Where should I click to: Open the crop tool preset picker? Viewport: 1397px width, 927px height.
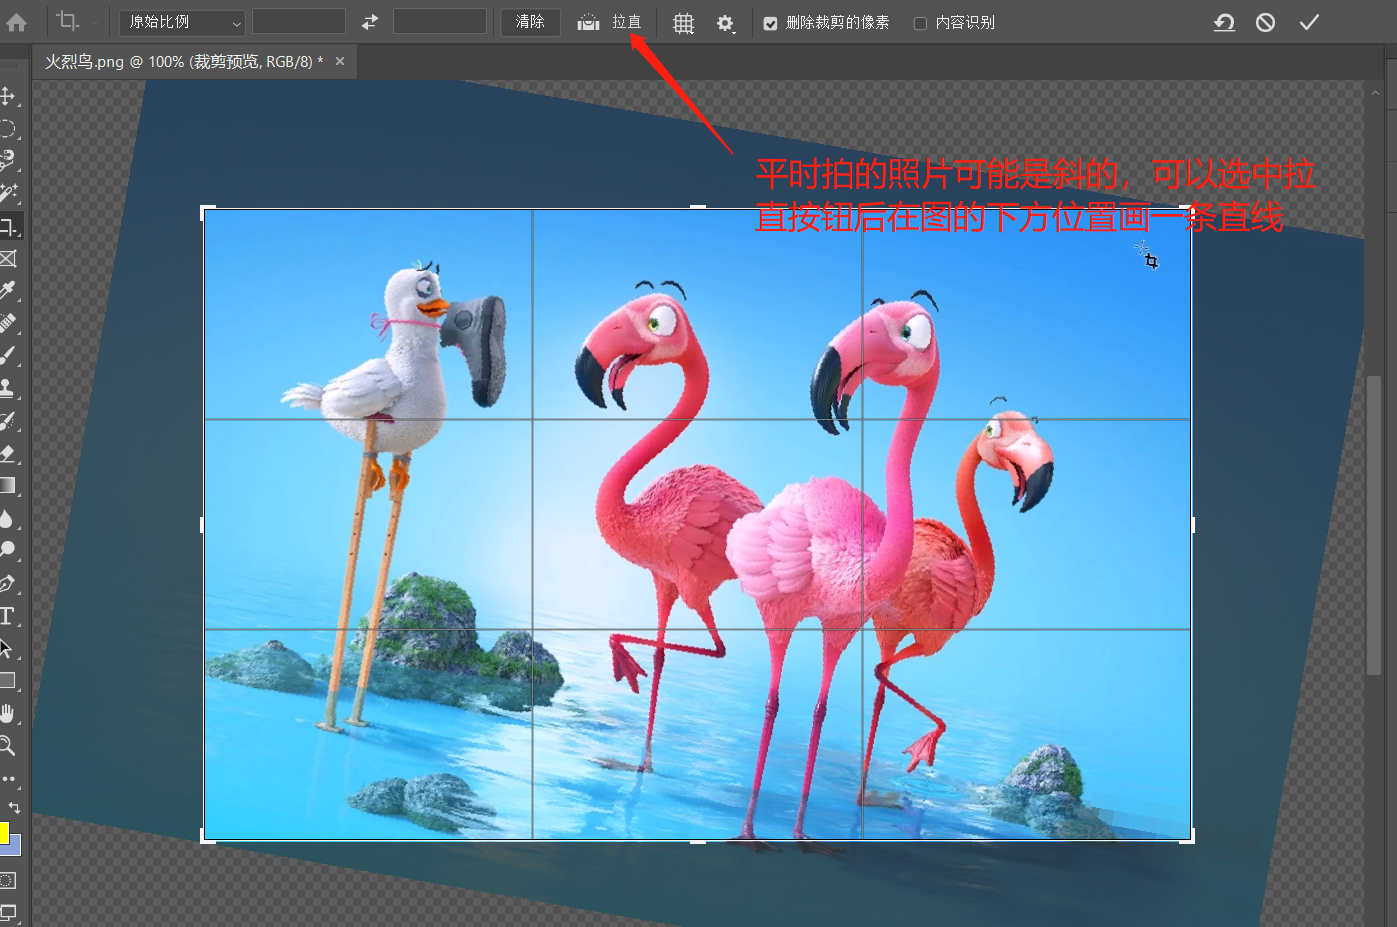(x=76, y=22)
